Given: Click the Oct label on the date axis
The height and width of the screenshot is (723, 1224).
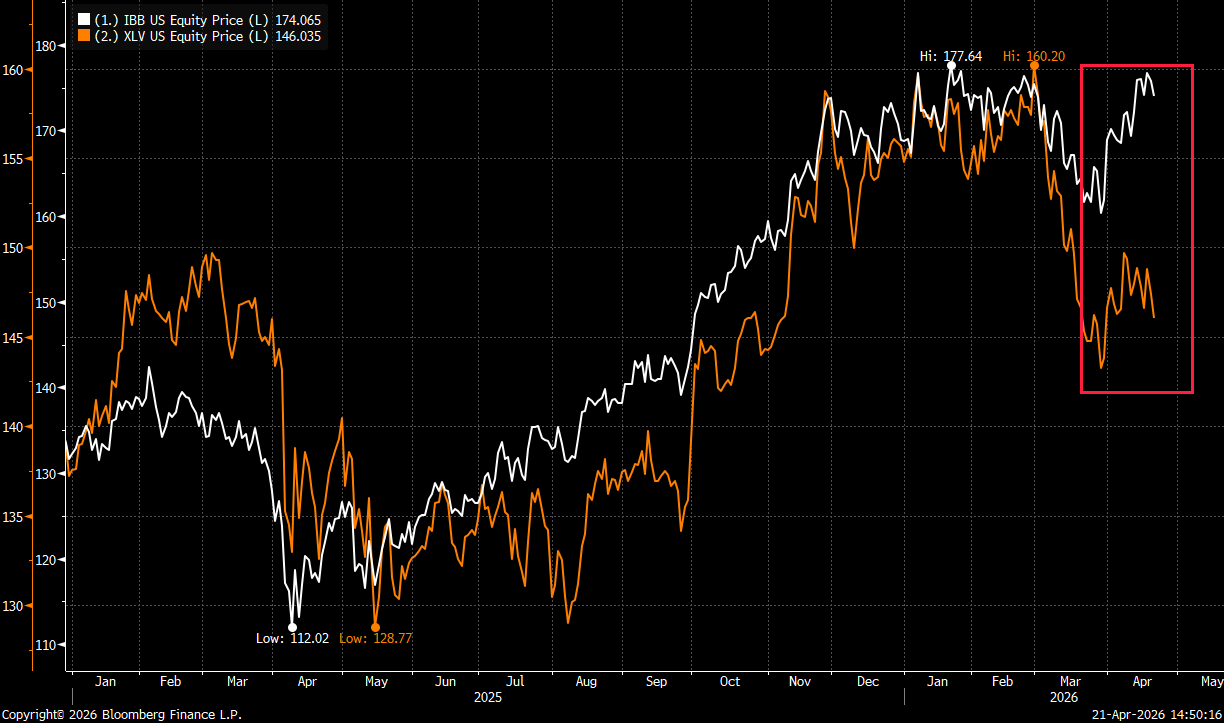Looking at the screenshot, I should point(729,682).
